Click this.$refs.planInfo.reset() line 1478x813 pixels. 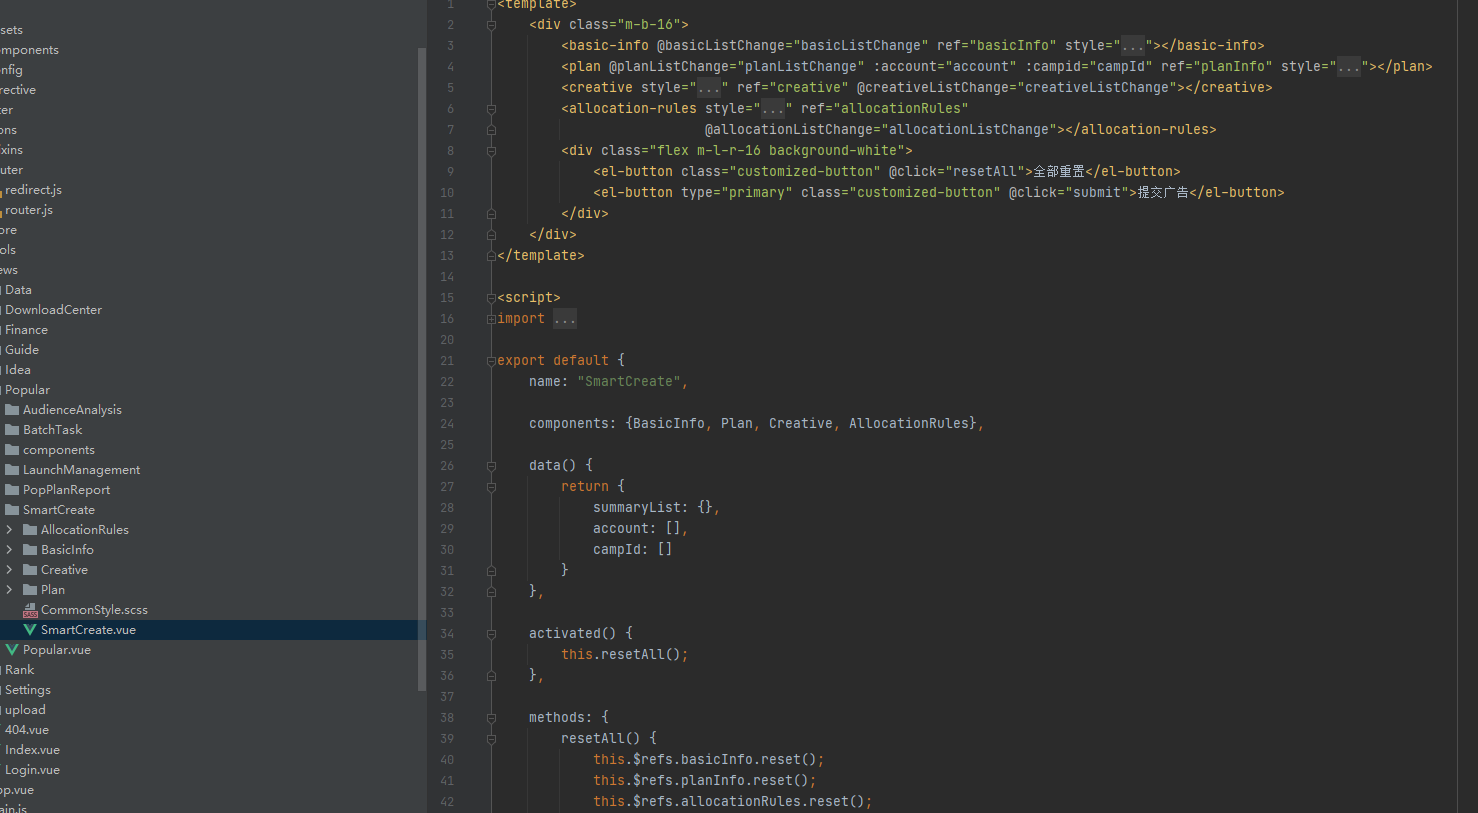pos(704,781)
